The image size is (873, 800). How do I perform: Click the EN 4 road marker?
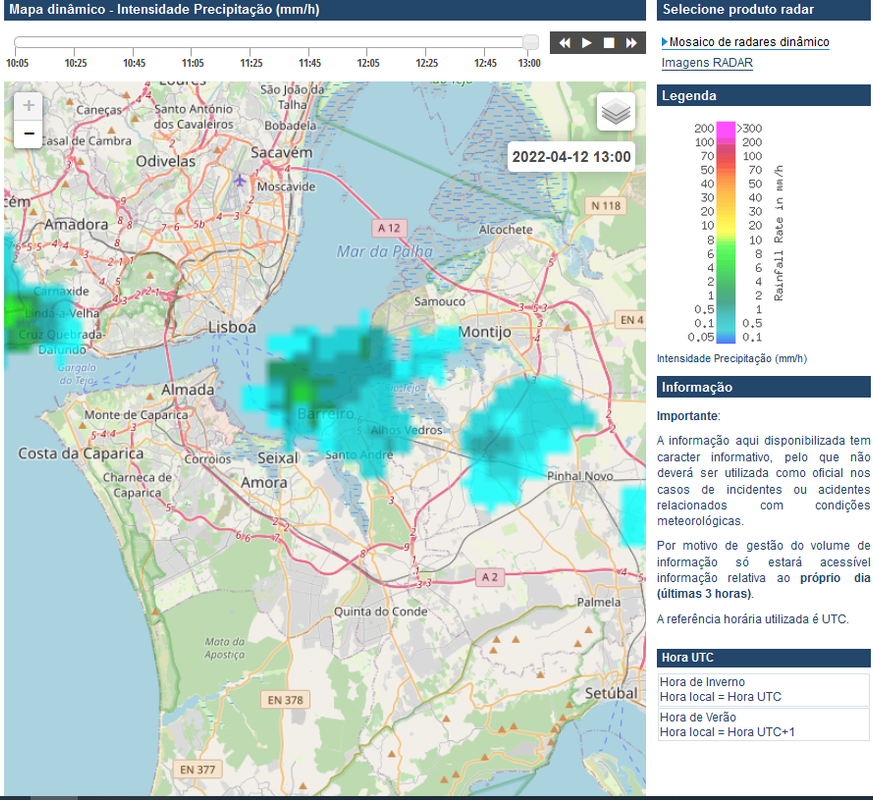click(x=631, y=320)
